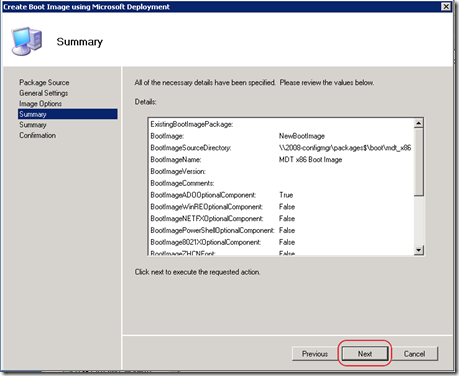
Task: Click the BootImage: label row
Action: click(167, 136)
